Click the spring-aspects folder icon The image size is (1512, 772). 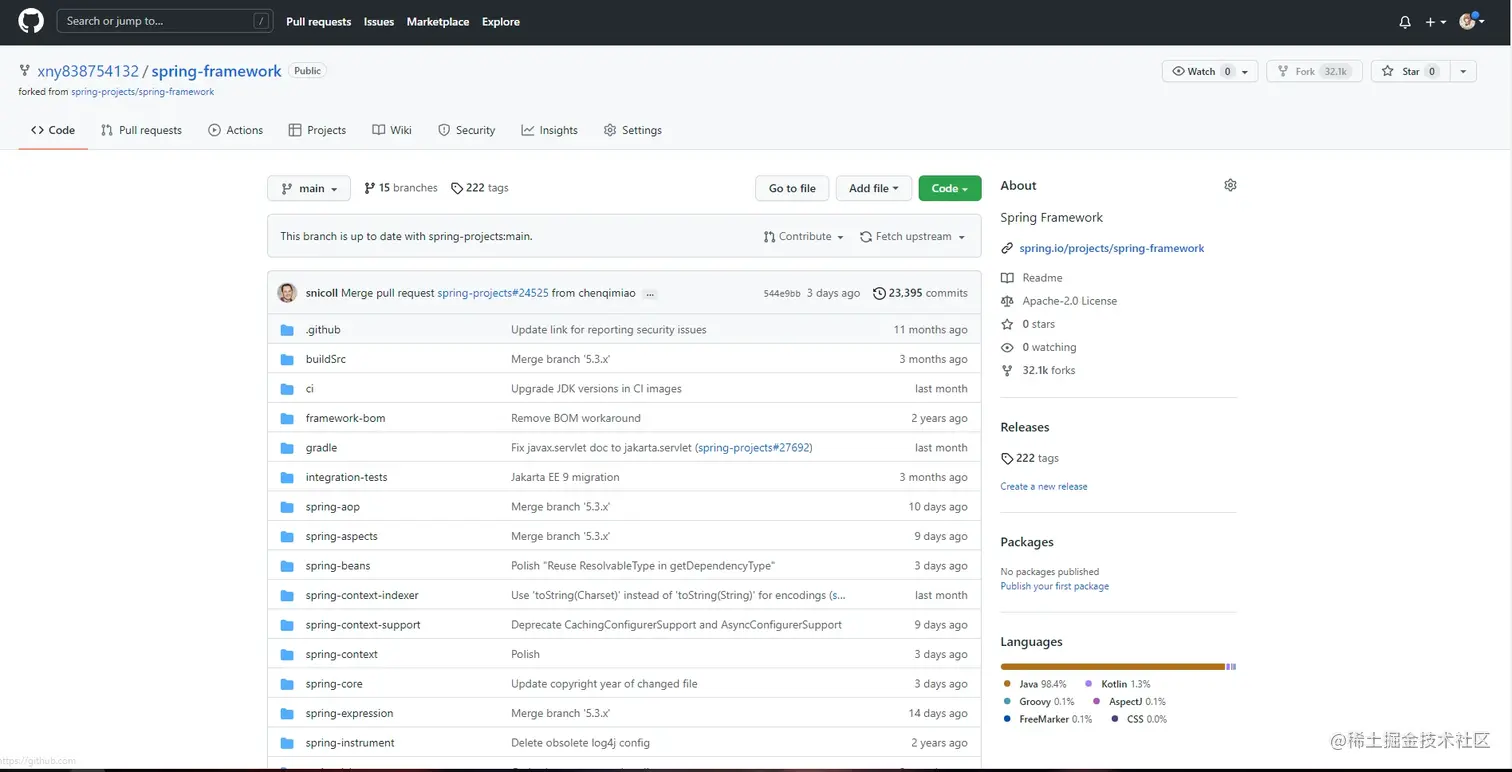[287, 536]
